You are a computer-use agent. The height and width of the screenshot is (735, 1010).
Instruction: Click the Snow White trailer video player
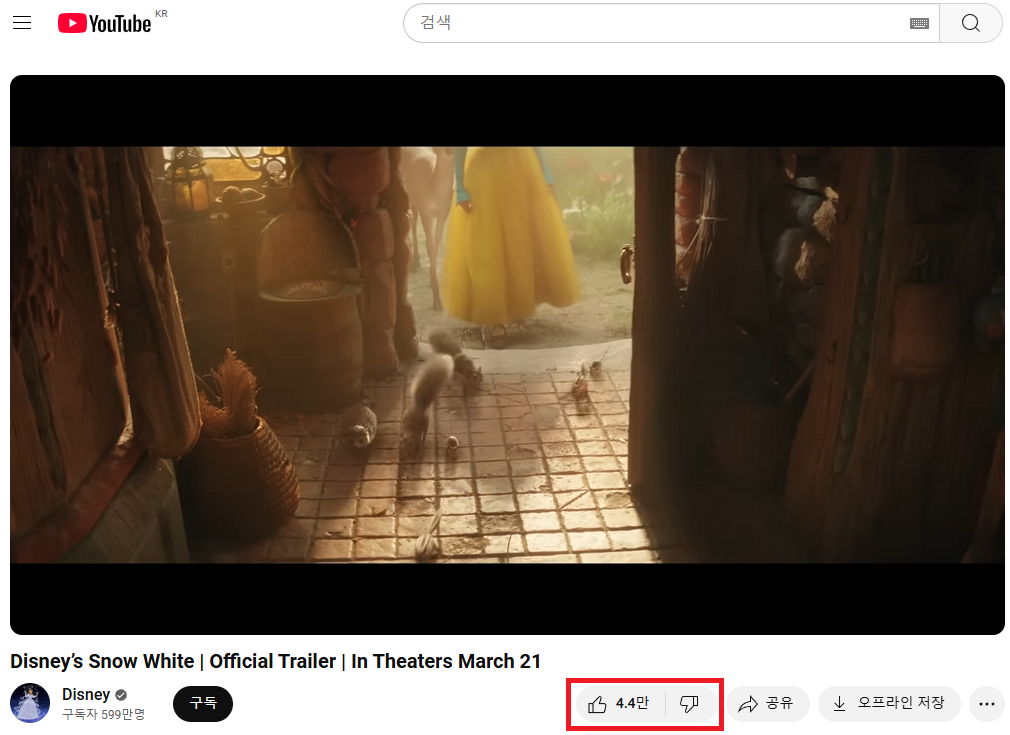tap(507, 354)
